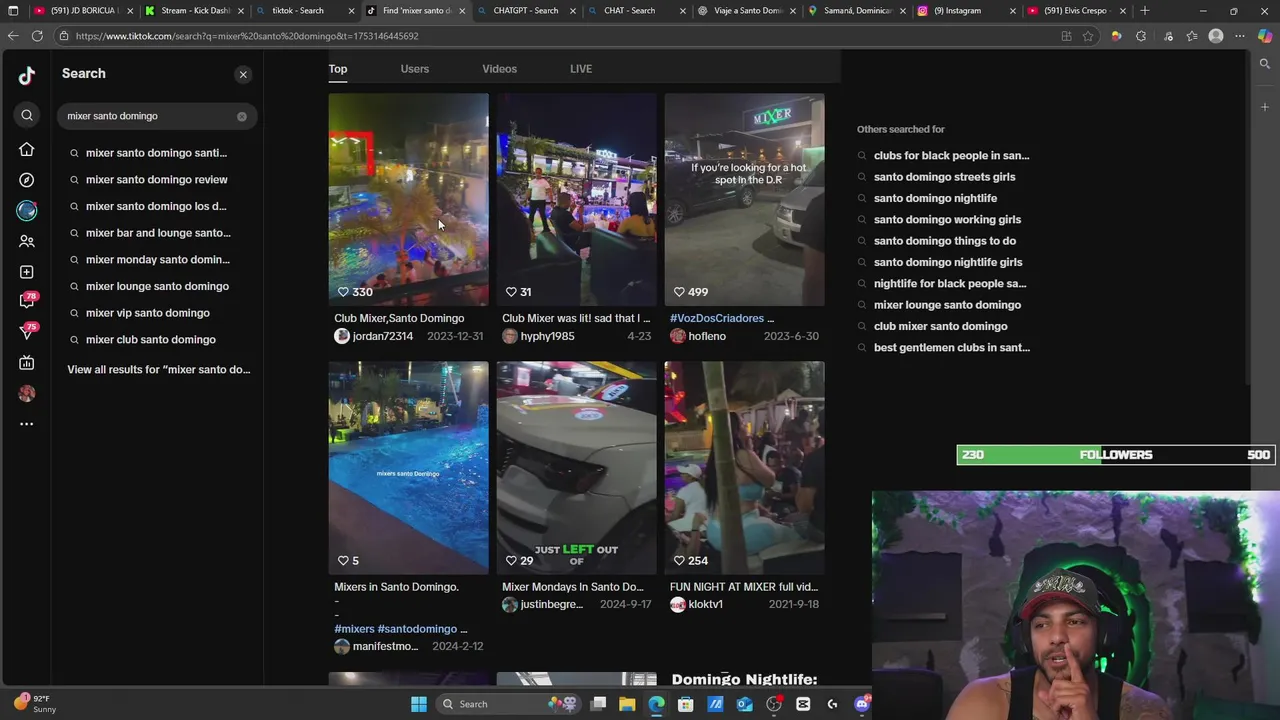Open the Edge Copilot icon
The width and height of the screenshot is (1280, 720).
pyautogui.click(x=1265, y=36)
